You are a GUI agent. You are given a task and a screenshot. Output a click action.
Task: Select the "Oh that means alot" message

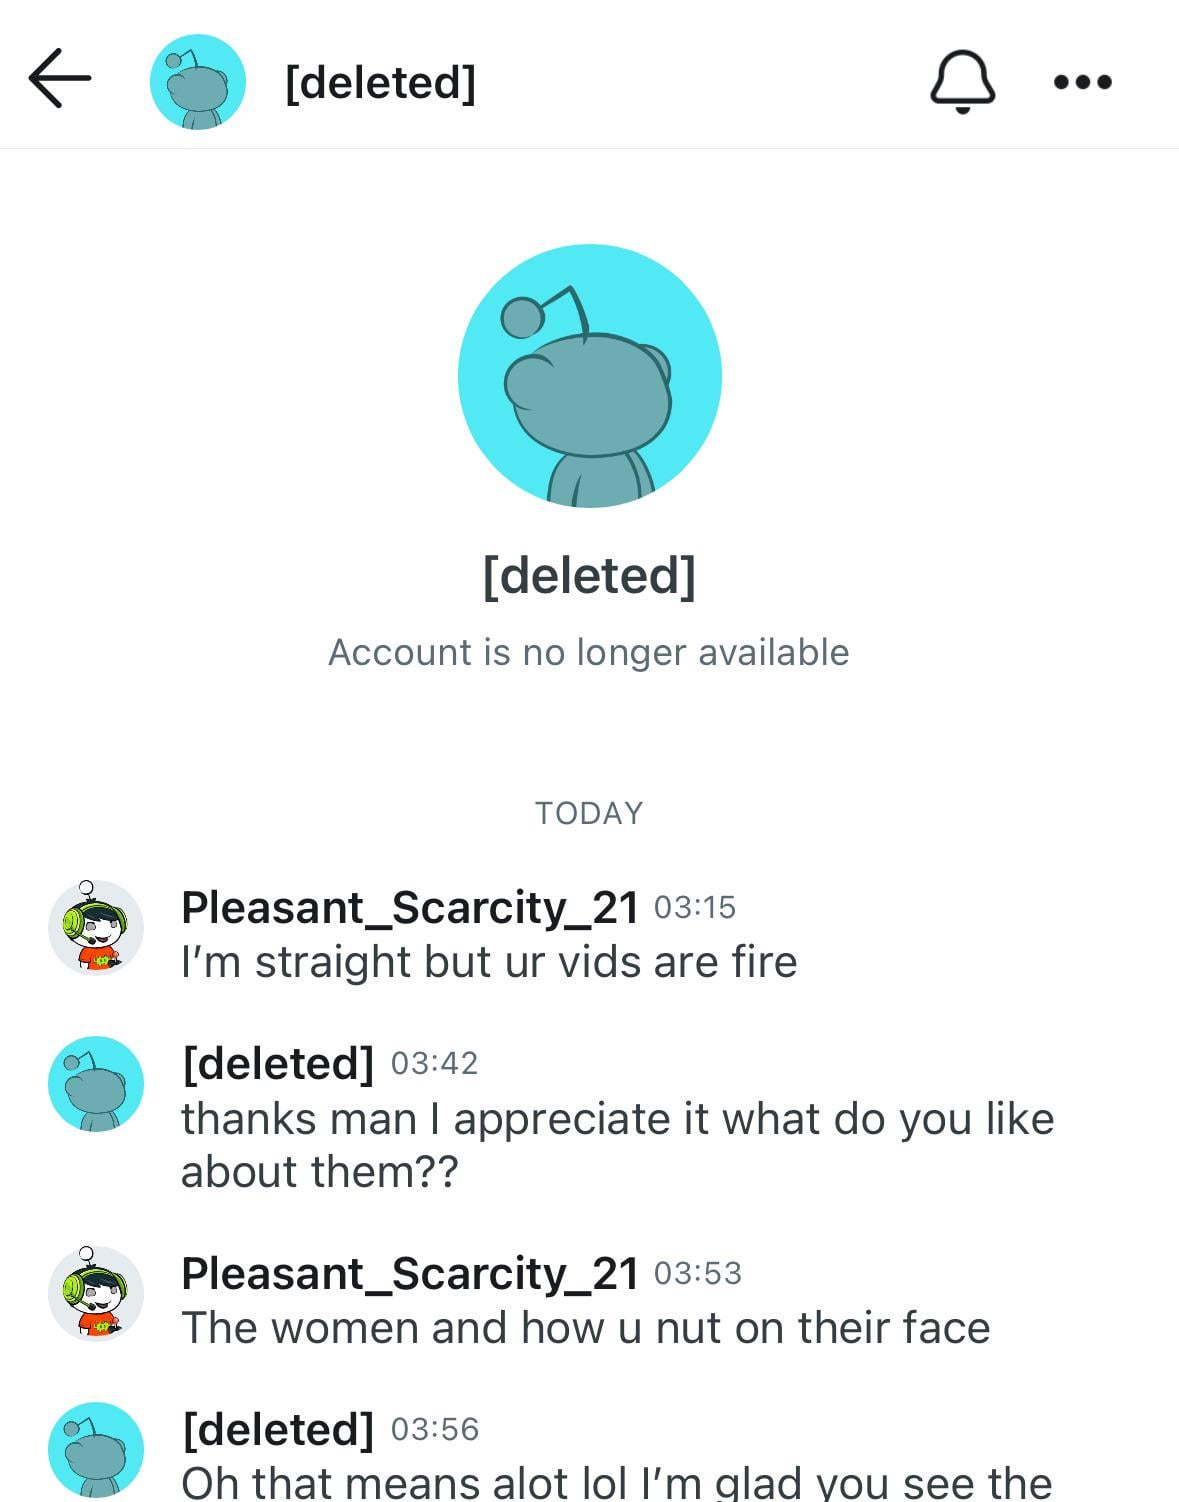click(x=617, y=1482)
